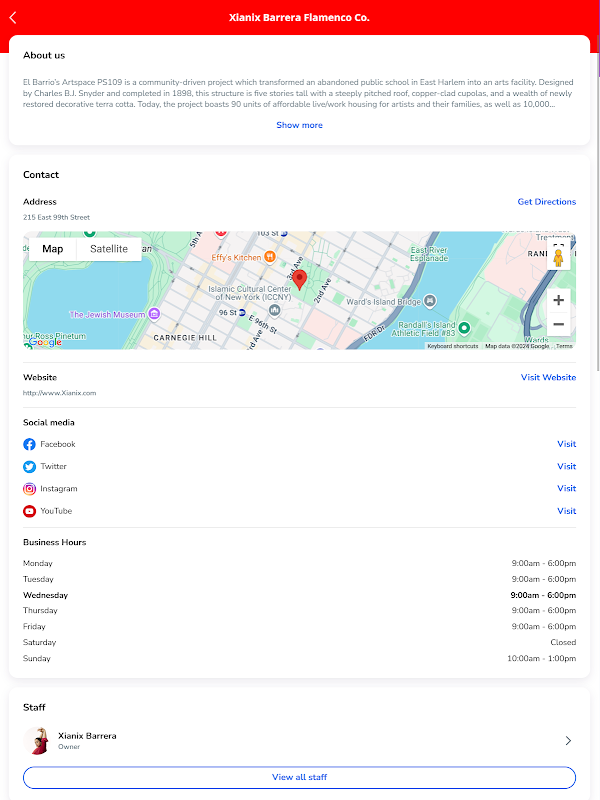Switch map to Satellite view
Screen dimensions: 600x800
(109, 249)
